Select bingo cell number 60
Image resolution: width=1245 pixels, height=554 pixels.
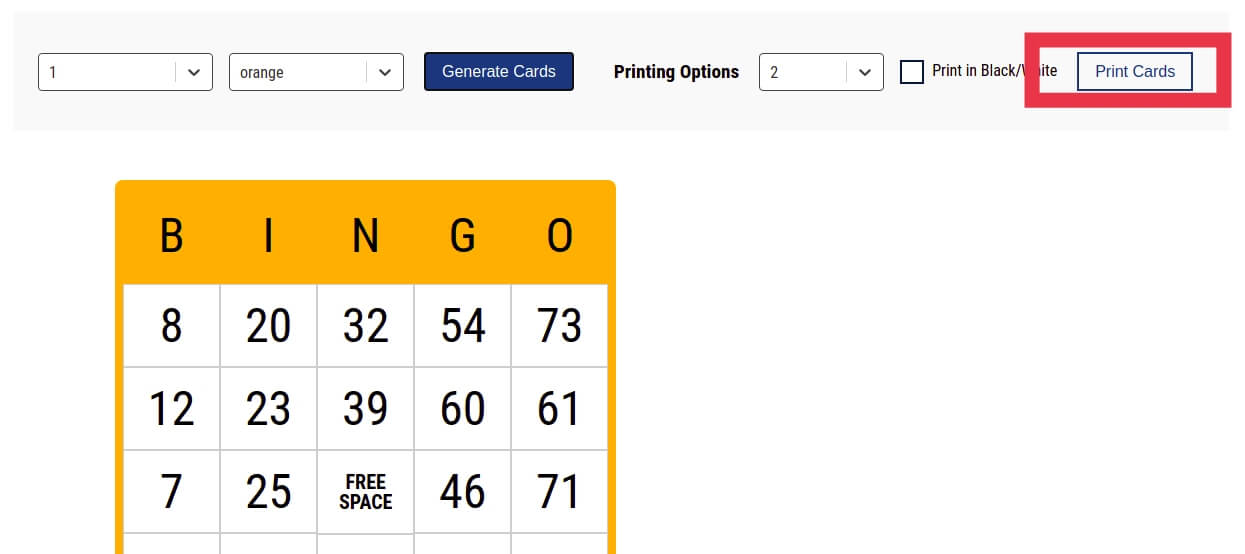(462, 409)
